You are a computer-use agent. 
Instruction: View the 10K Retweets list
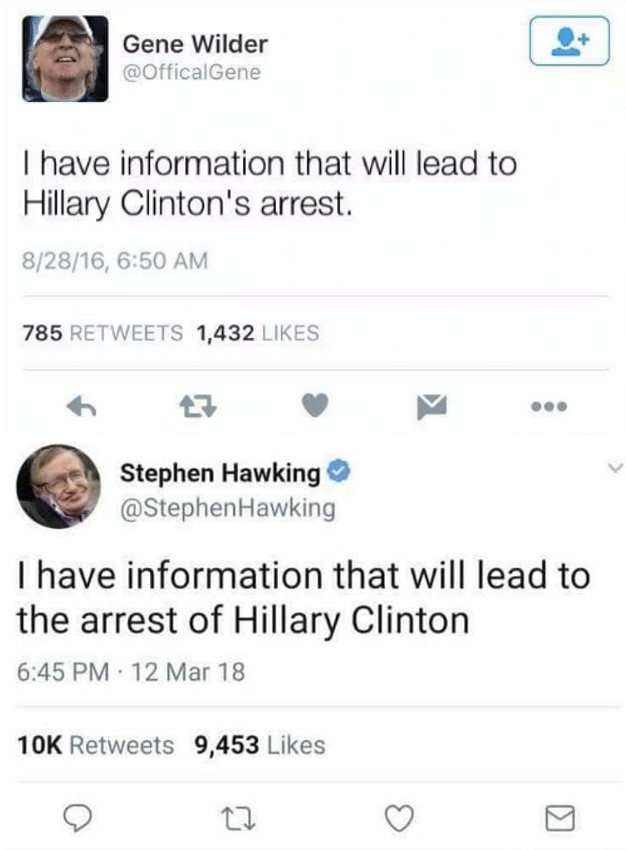point(95,745)
